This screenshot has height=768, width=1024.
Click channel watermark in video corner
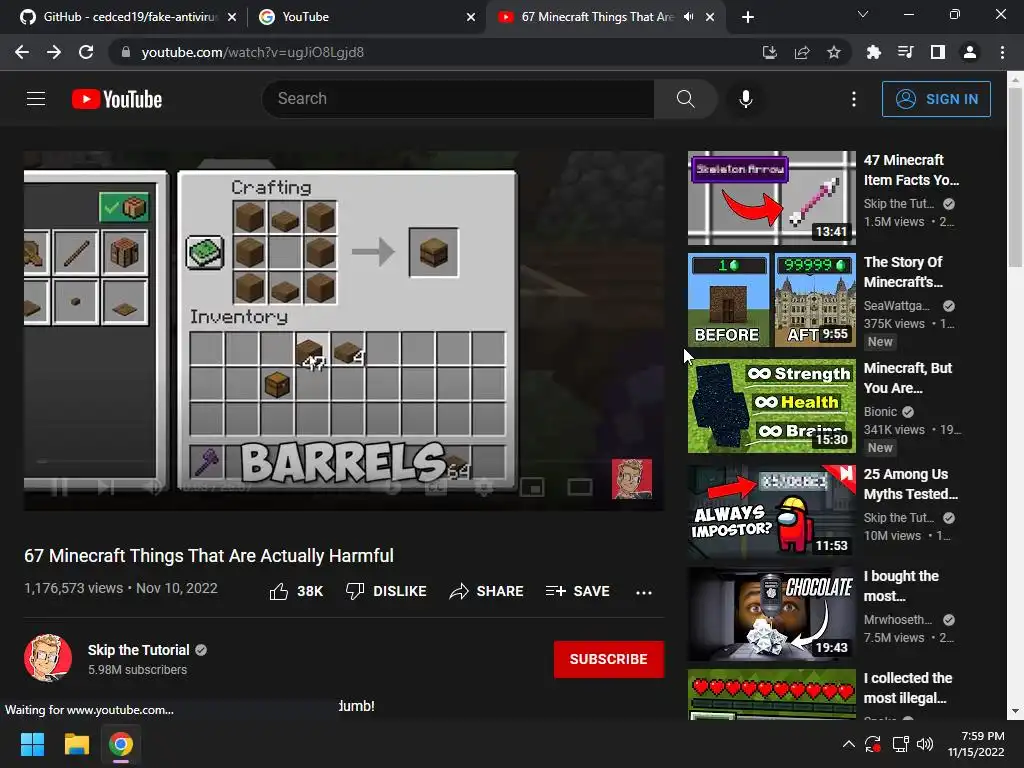pyautogui.click(x=632, y=479)
